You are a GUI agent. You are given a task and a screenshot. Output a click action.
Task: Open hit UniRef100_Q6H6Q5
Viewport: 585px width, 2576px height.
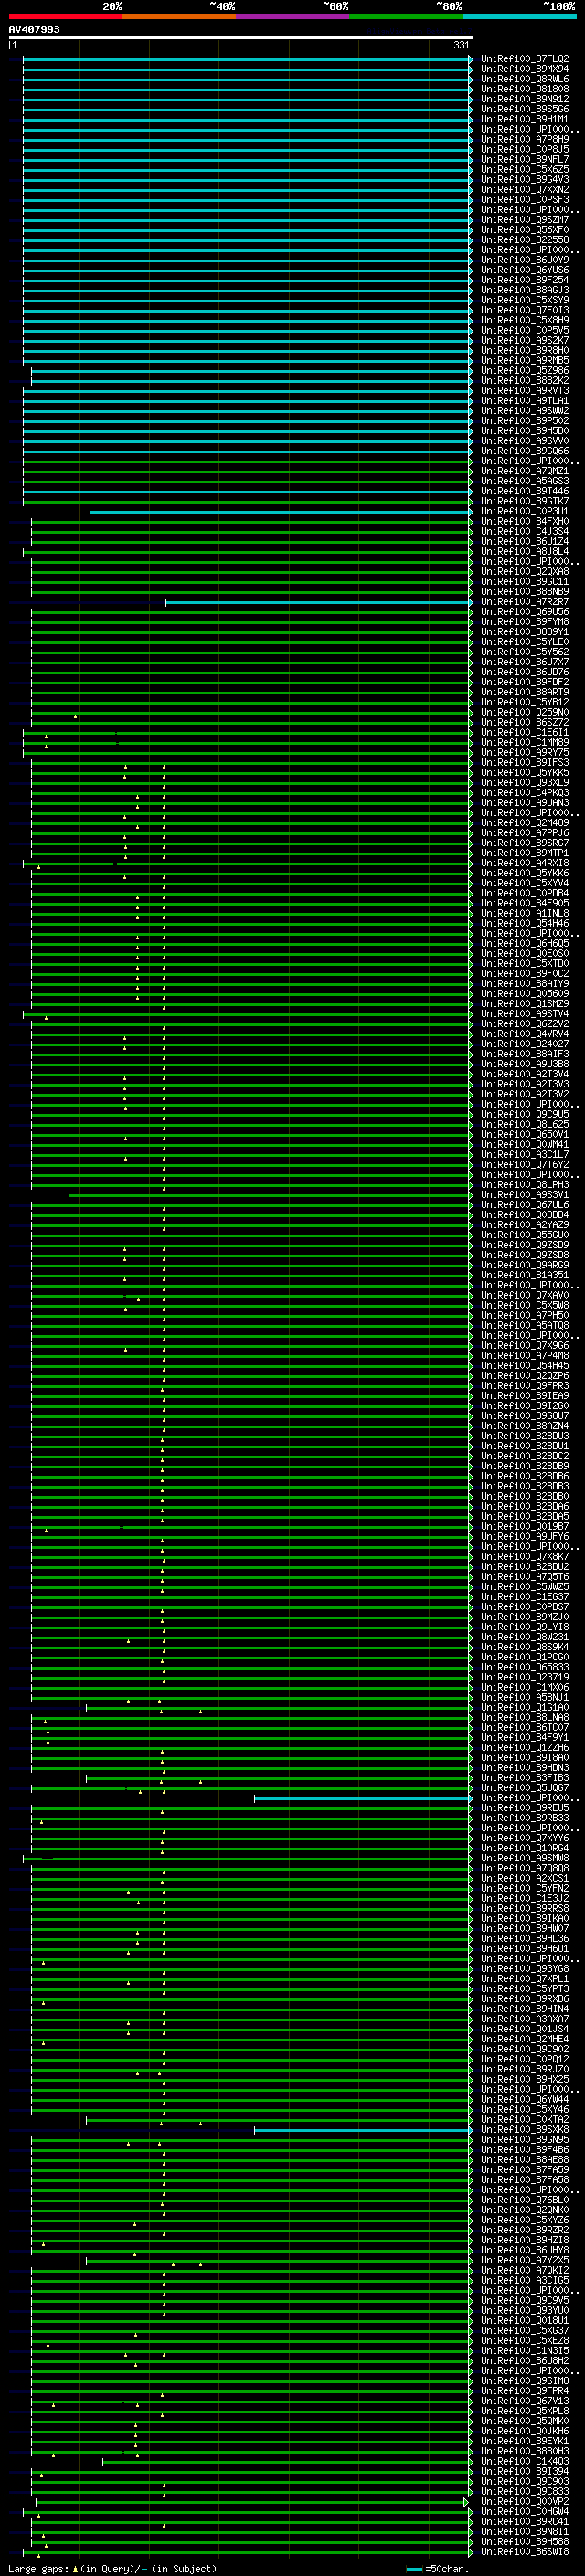525,943
